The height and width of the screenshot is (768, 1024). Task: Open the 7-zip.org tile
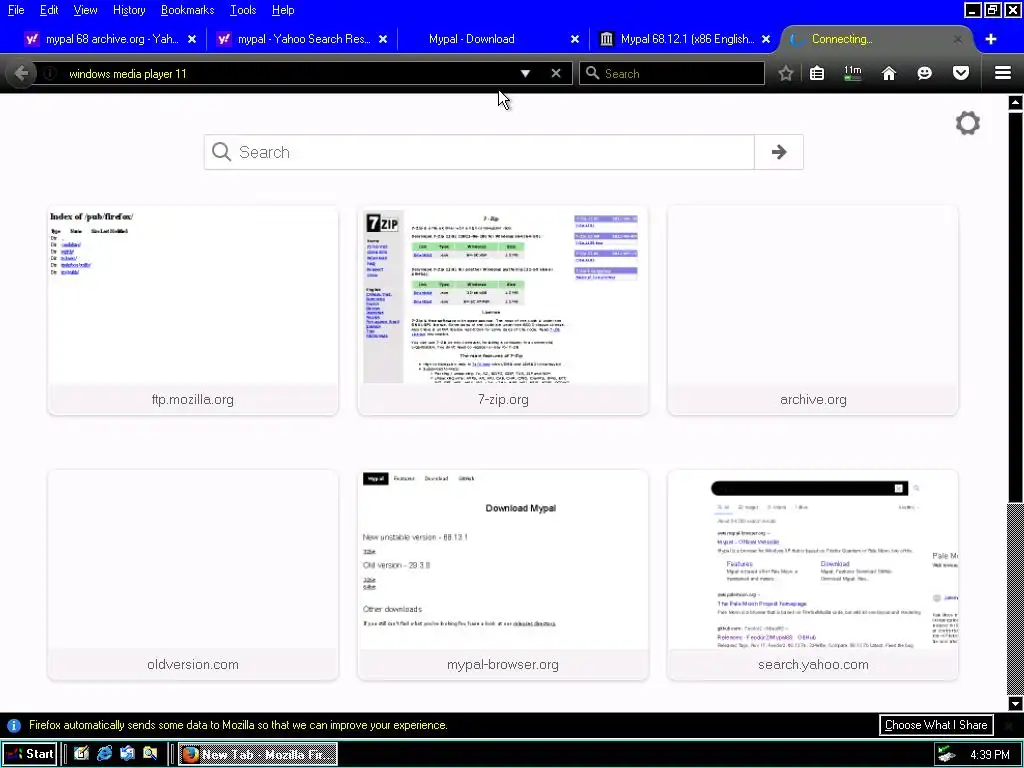pyautogui.click(x=503, y=310)
